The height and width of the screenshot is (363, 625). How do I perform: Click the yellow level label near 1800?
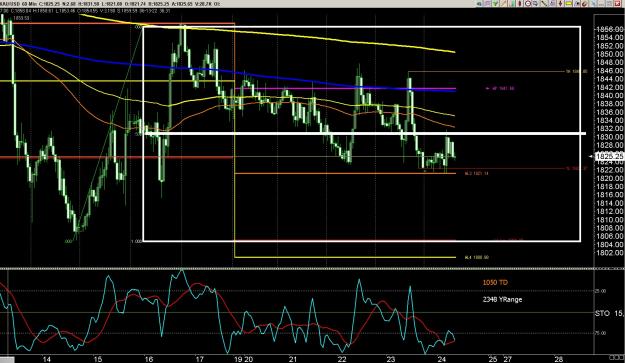point(476,257)
